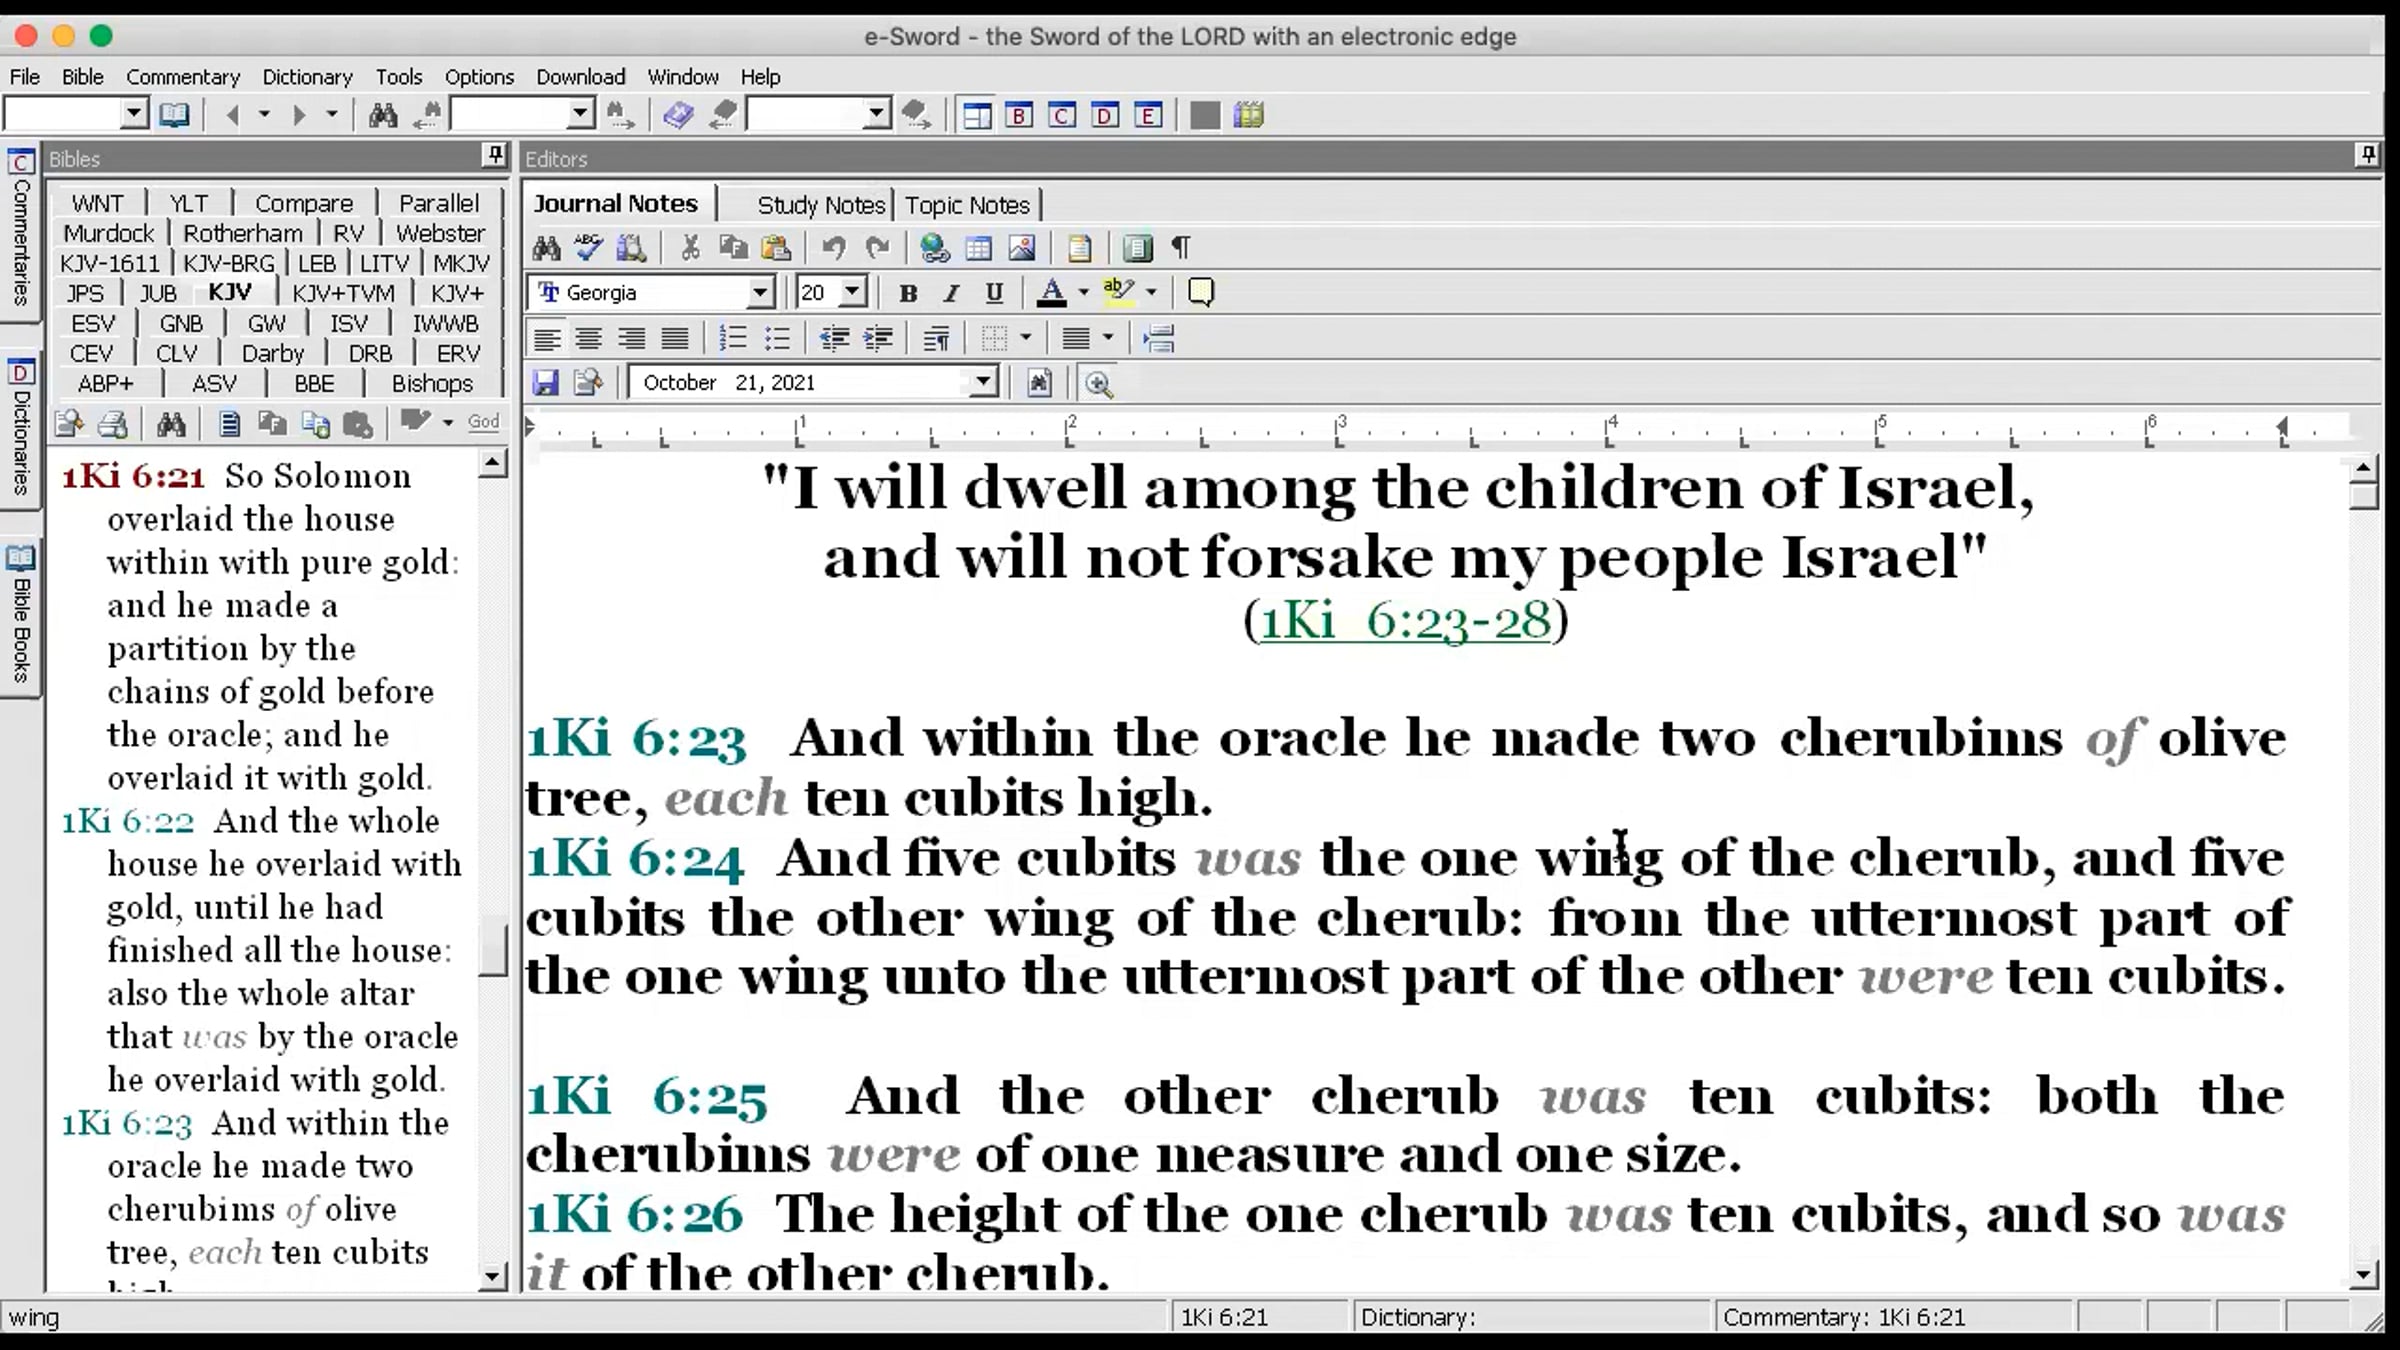The width and height of the screenshot is (2400, 1350).
Task: Follow the 1Ki 6:23-28 scripture link
Action: [x=1404, y=621]
